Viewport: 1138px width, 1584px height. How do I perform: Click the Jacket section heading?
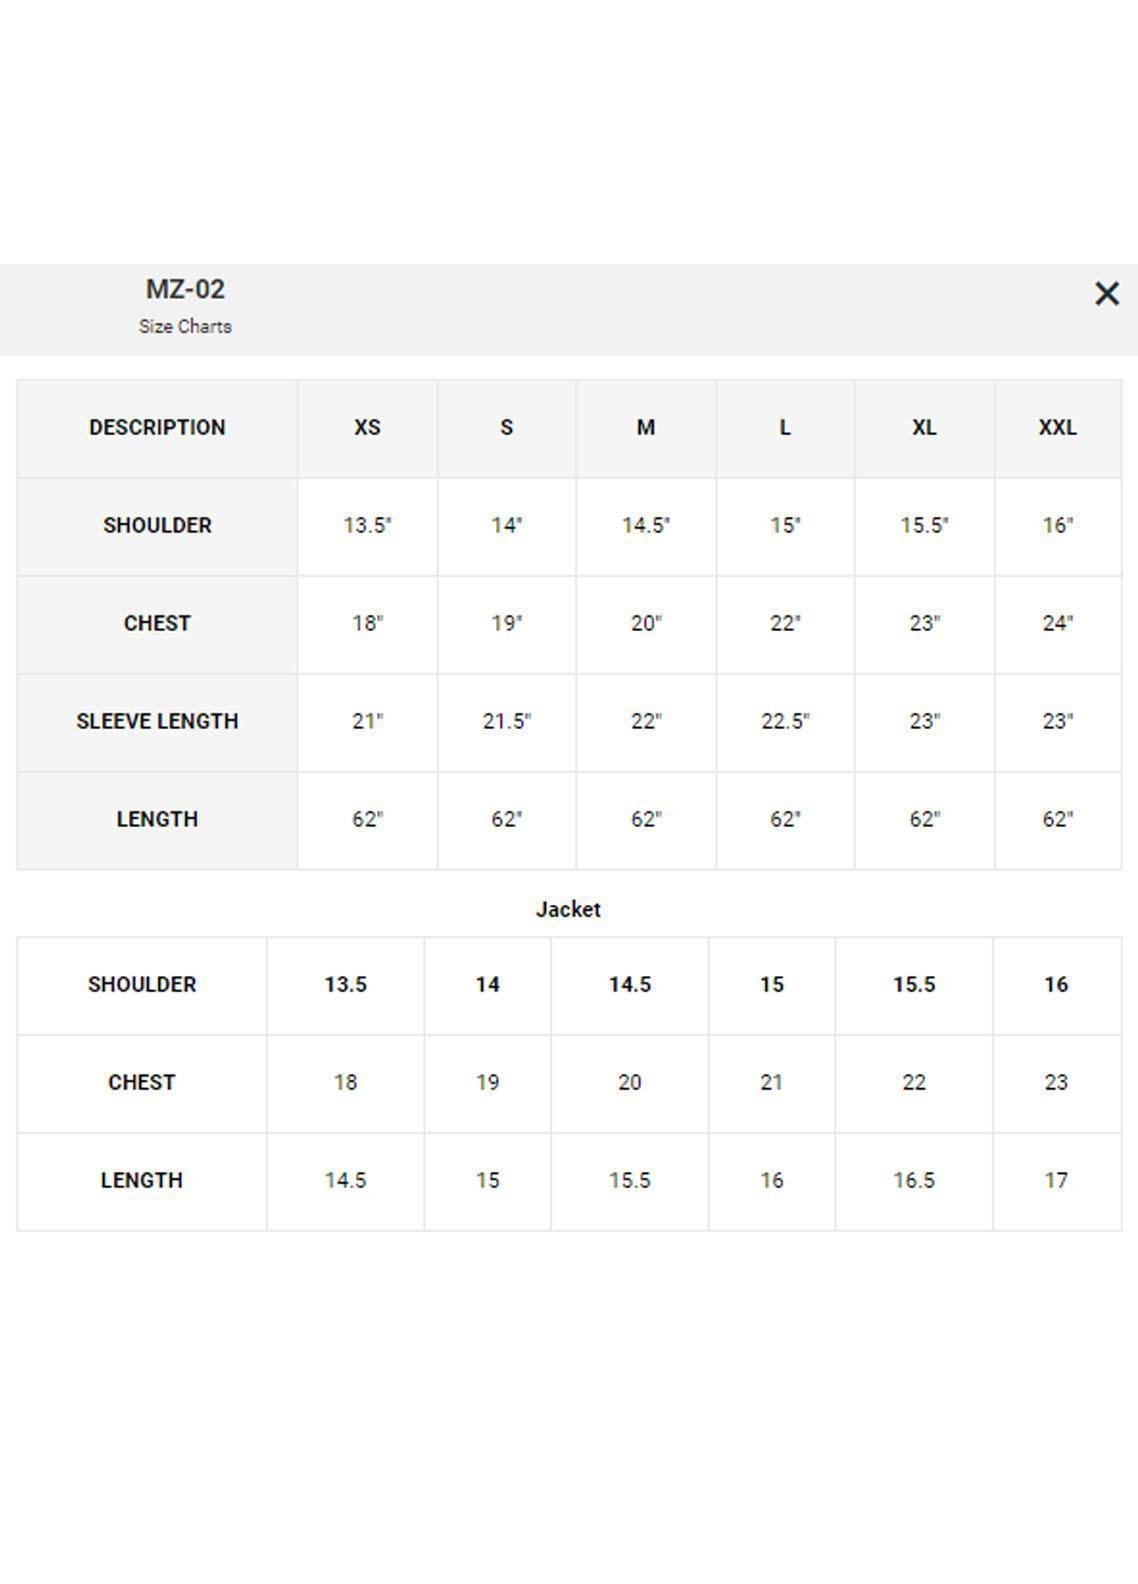coord(568,910)
